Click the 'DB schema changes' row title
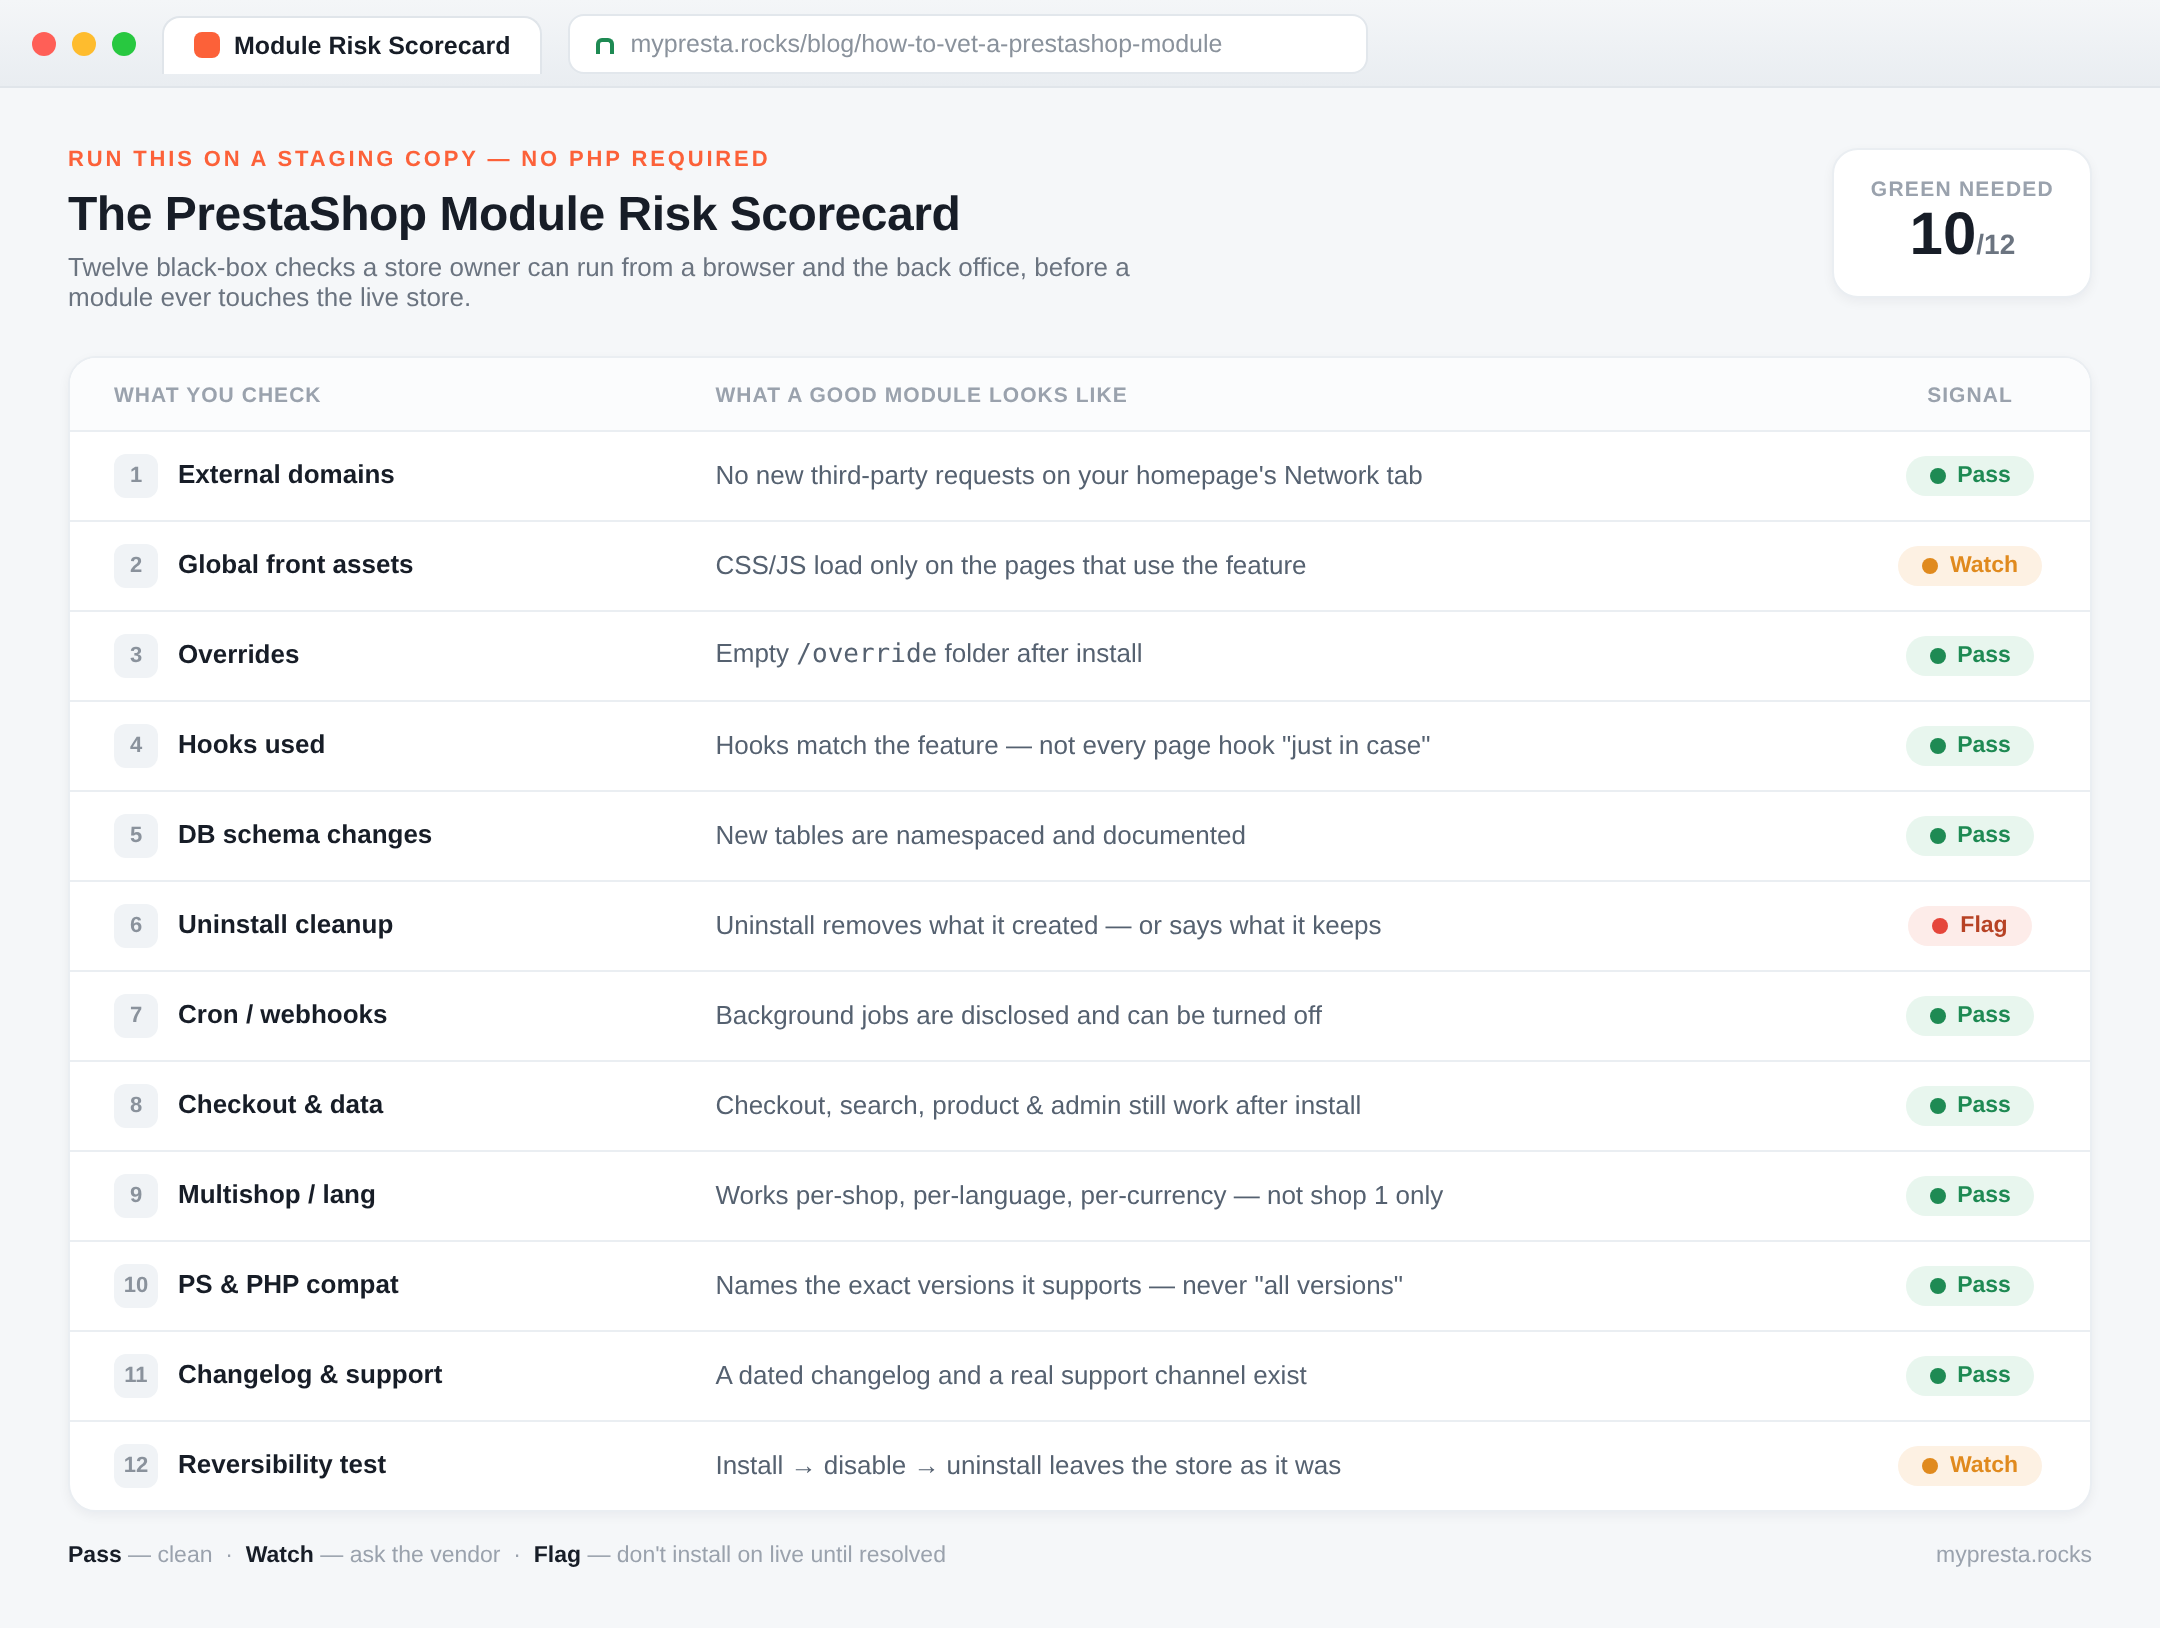The image size is (2160, 1628). 305,834
